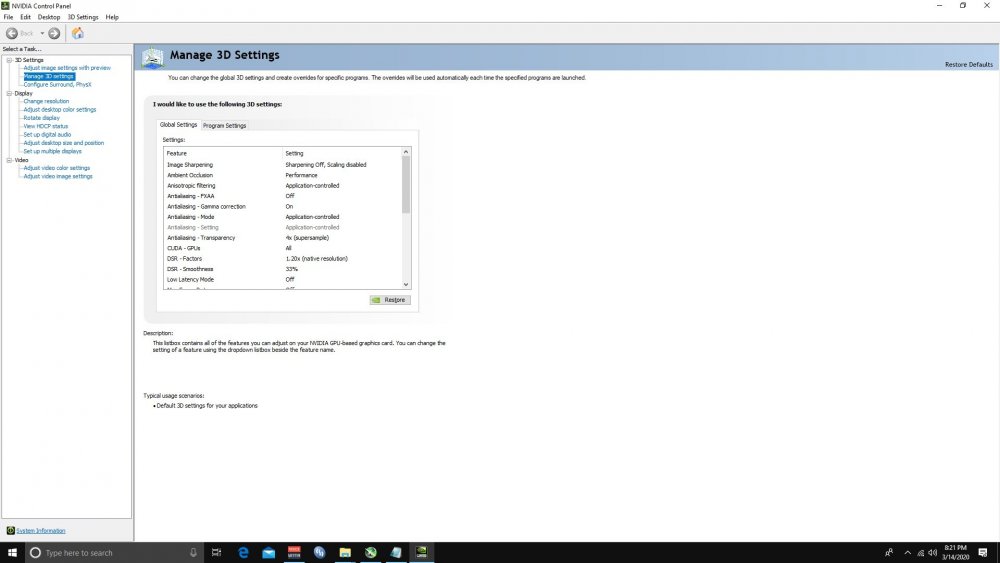Select the Antialiasing - FXAA setting value
Image resolution: width=1000 pixels, height=563 pixels.
[290, 196]
